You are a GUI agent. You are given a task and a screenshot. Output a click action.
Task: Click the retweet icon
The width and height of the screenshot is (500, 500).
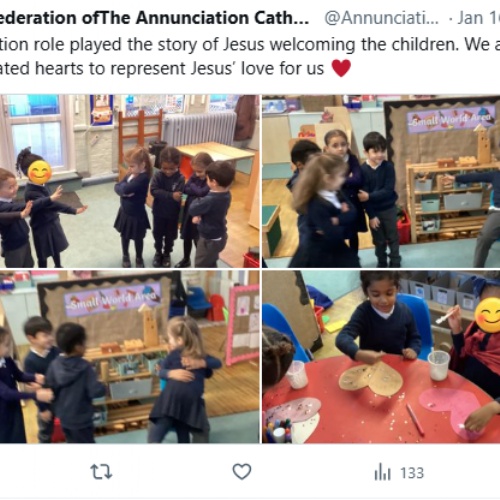pyautogui.click(x=101, y=472)
